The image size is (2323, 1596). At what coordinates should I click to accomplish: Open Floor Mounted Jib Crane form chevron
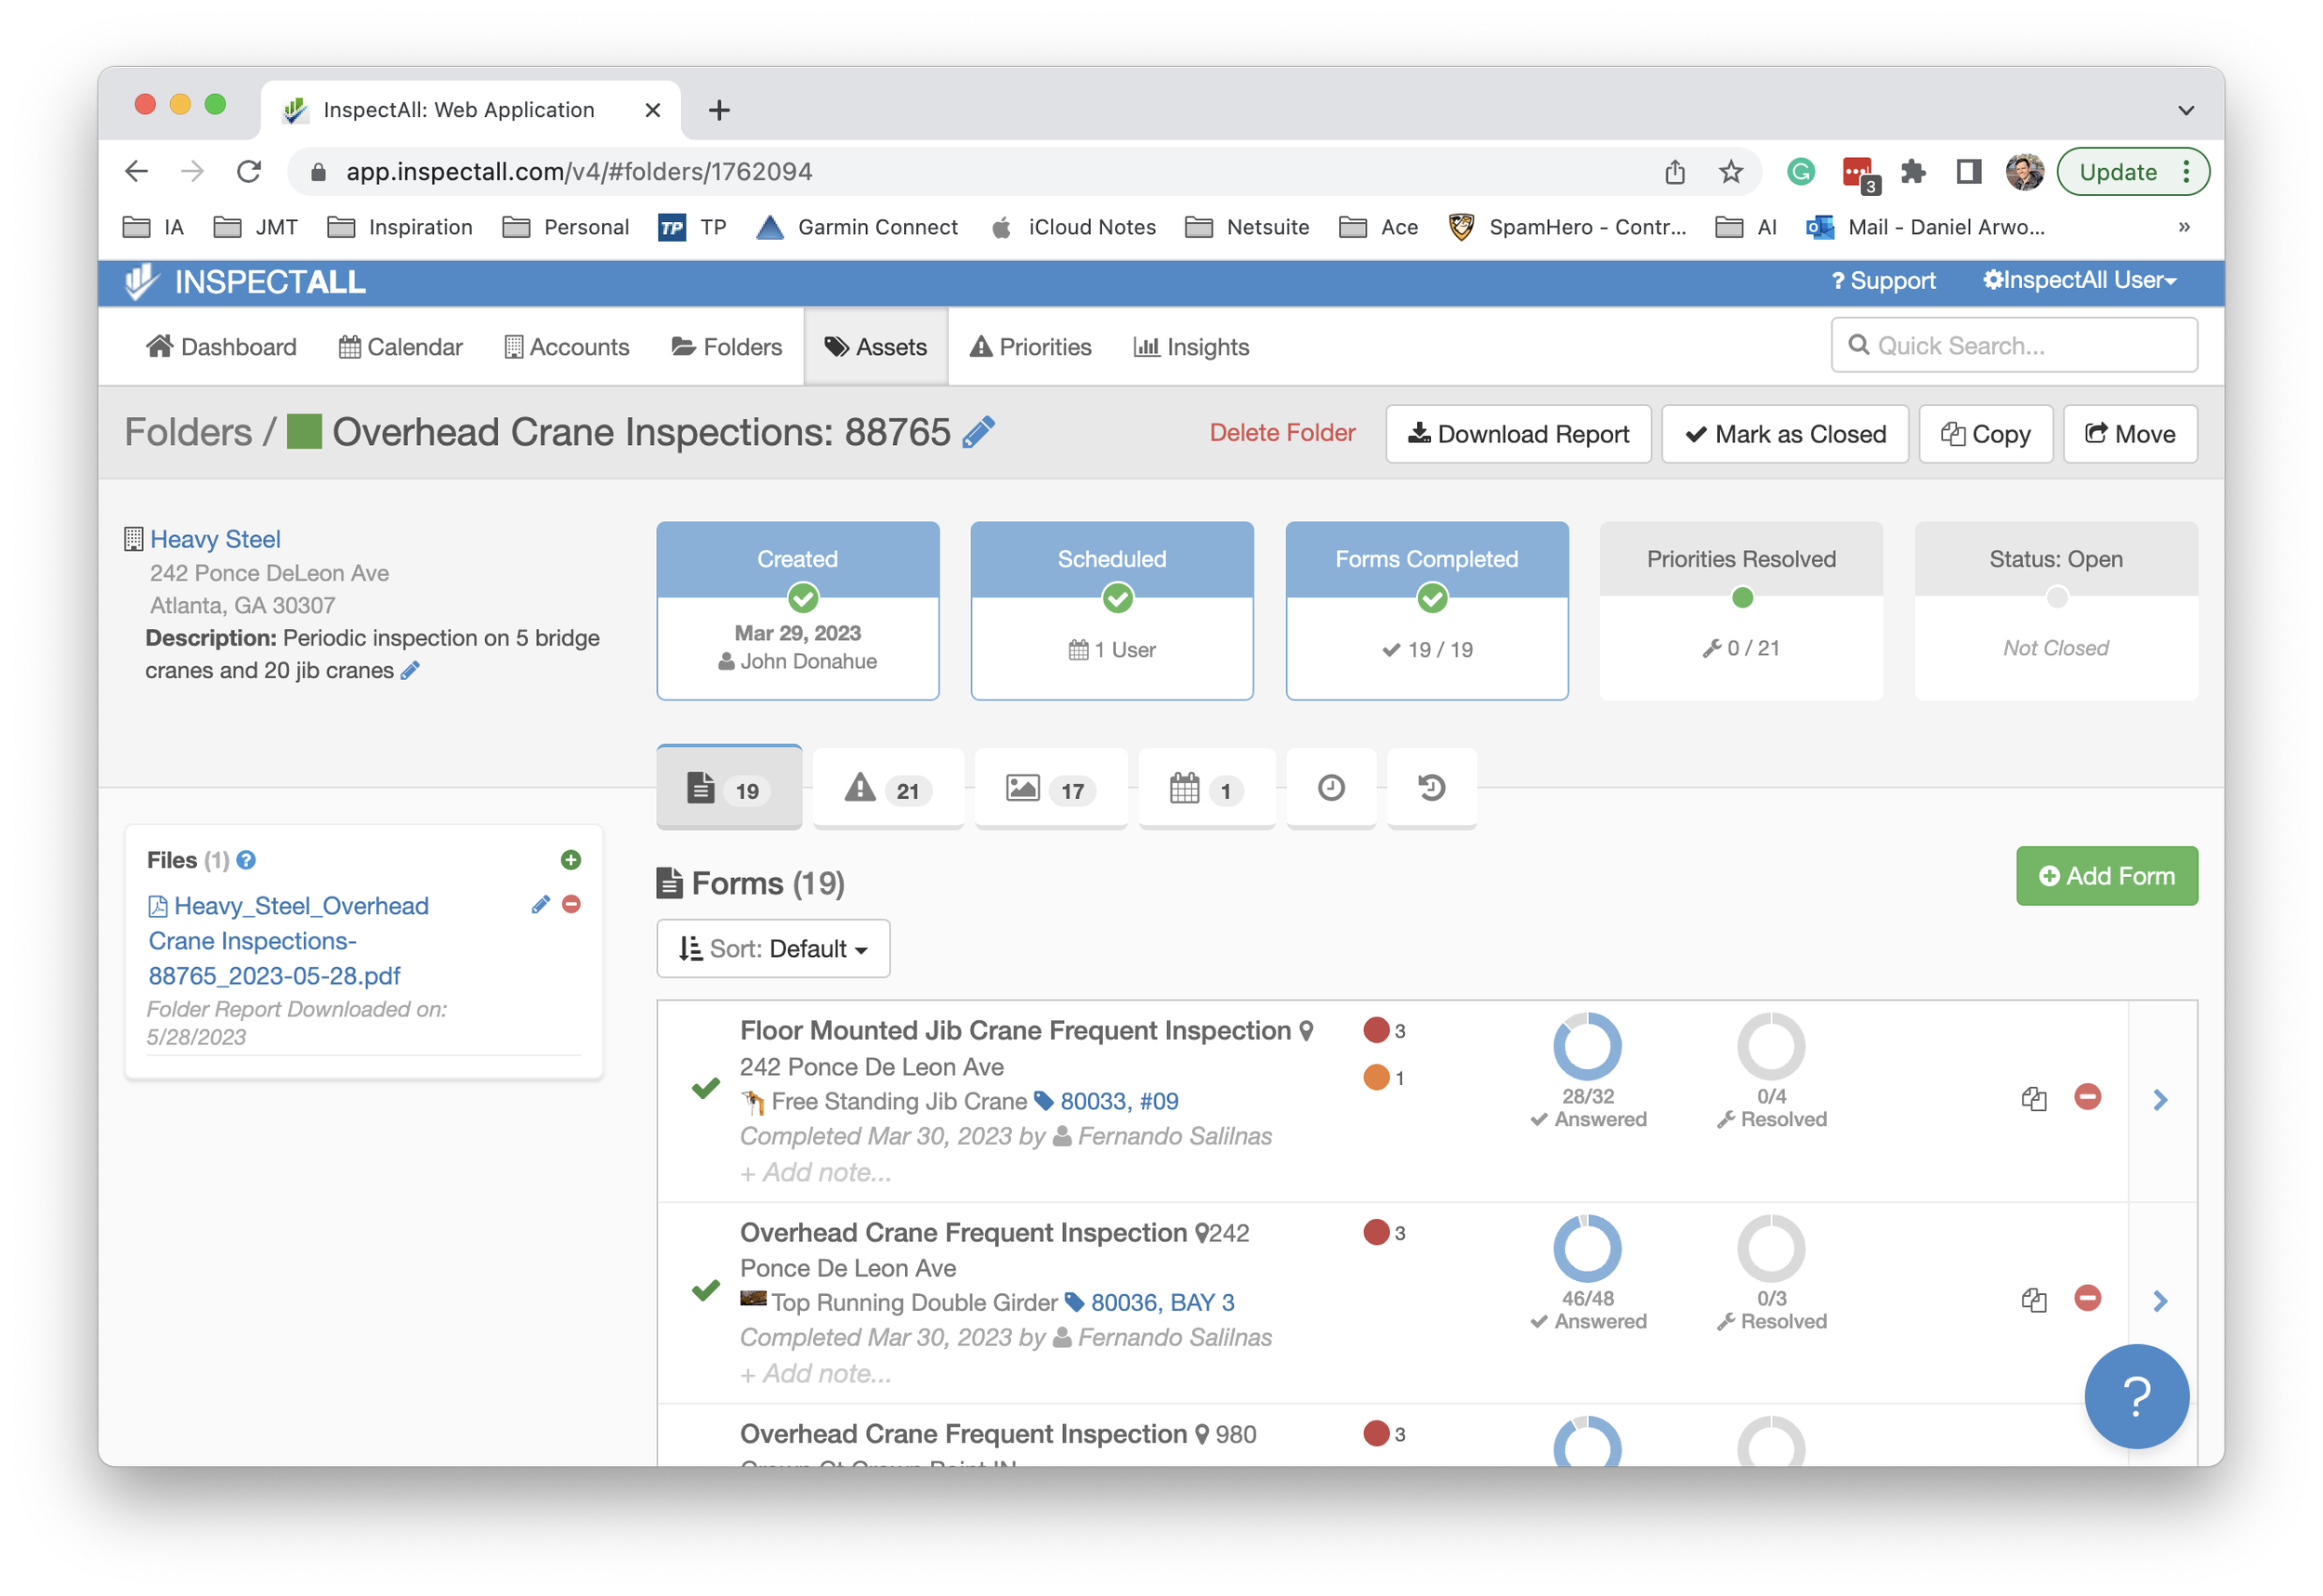tap(2160, 1100)
